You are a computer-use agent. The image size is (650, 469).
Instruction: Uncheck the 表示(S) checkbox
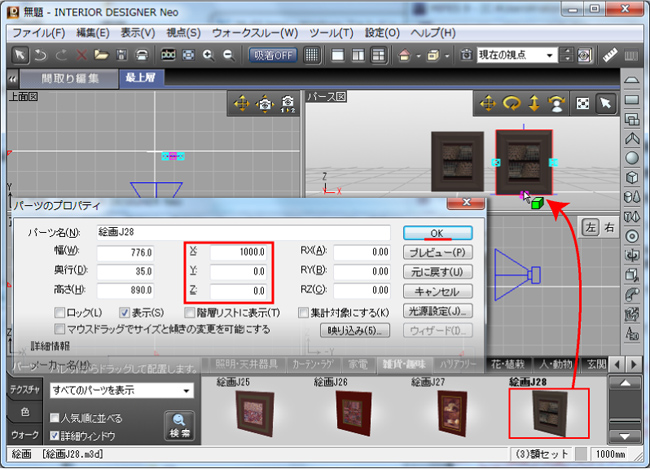click(x=126, y=313)
